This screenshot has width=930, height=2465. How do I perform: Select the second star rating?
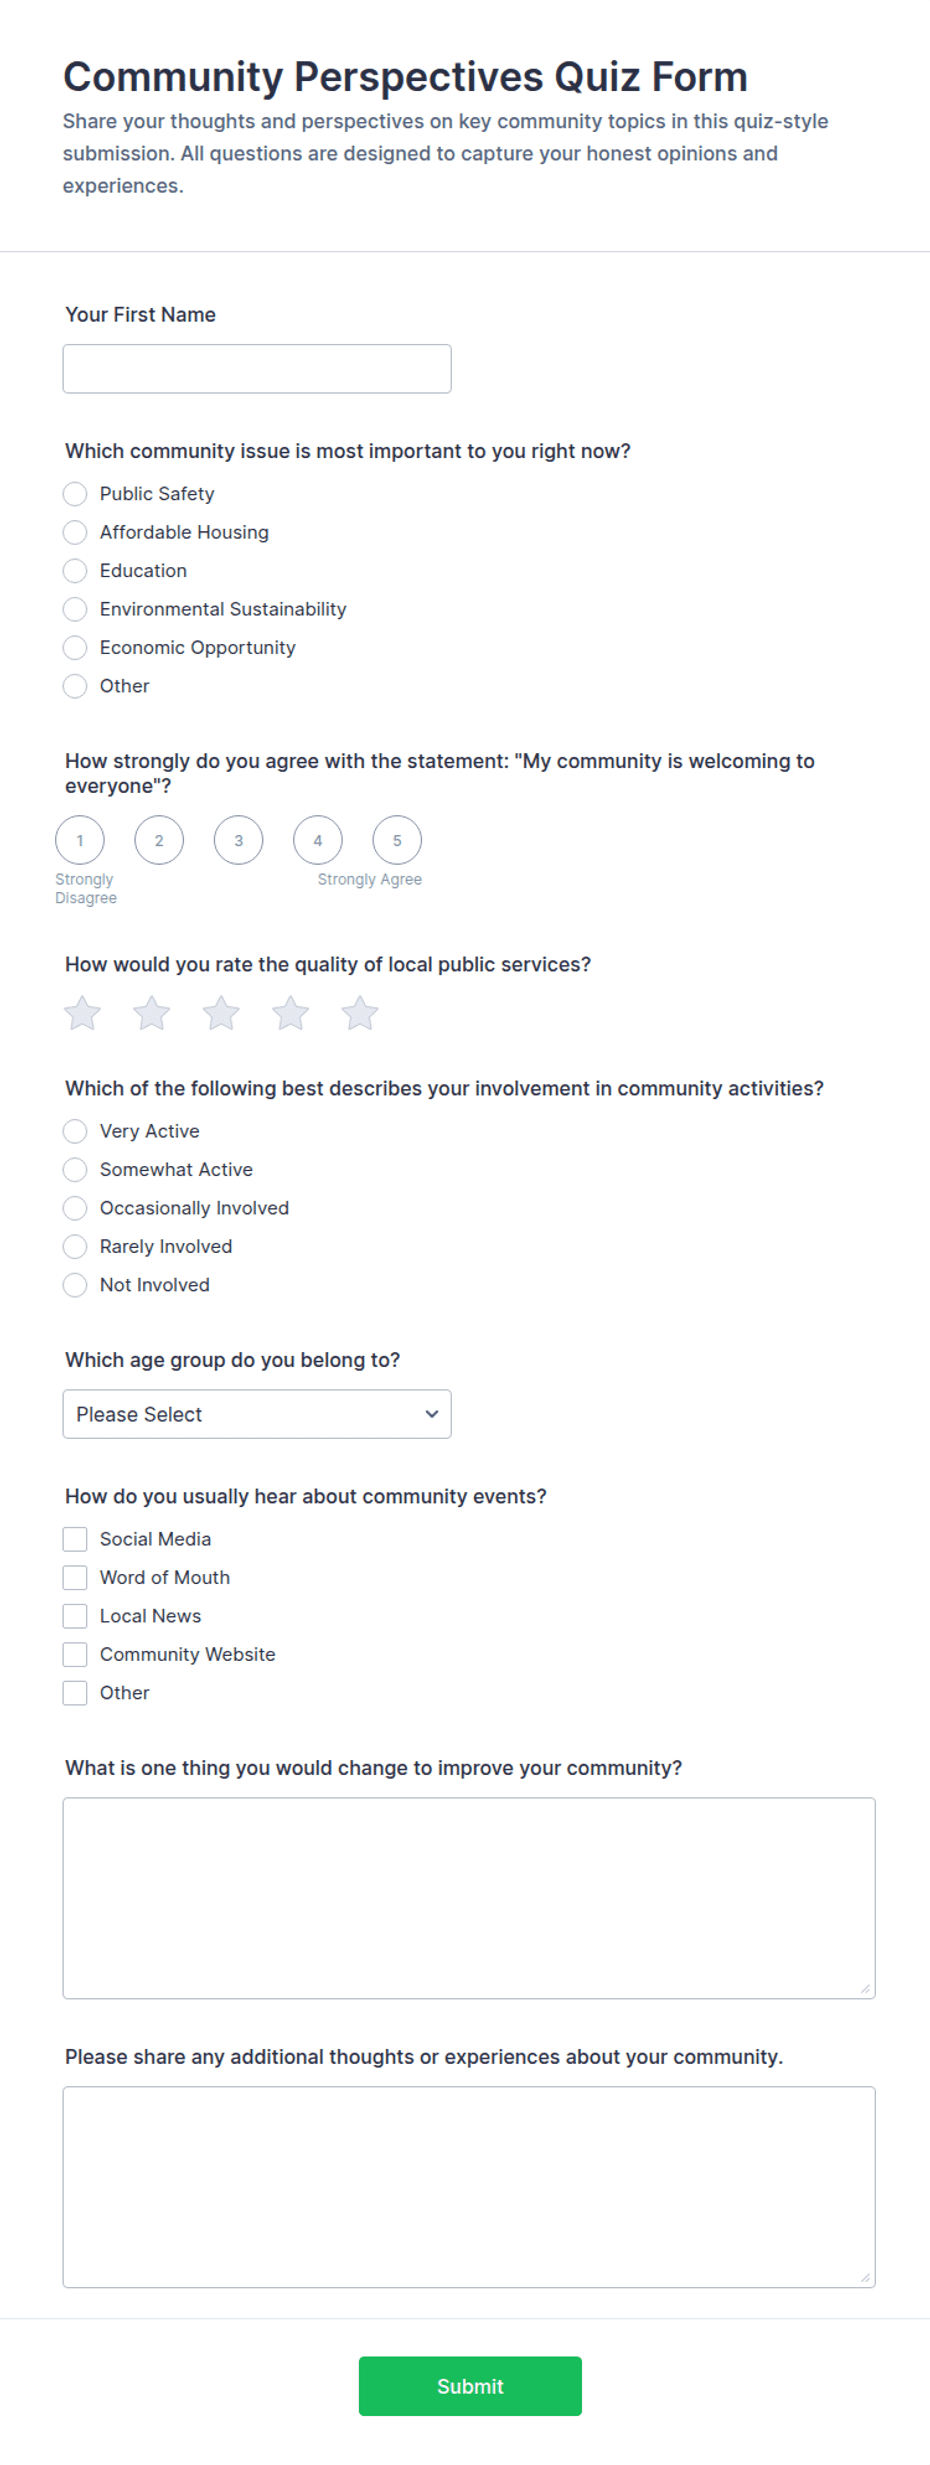click(x=152, y=1013)
